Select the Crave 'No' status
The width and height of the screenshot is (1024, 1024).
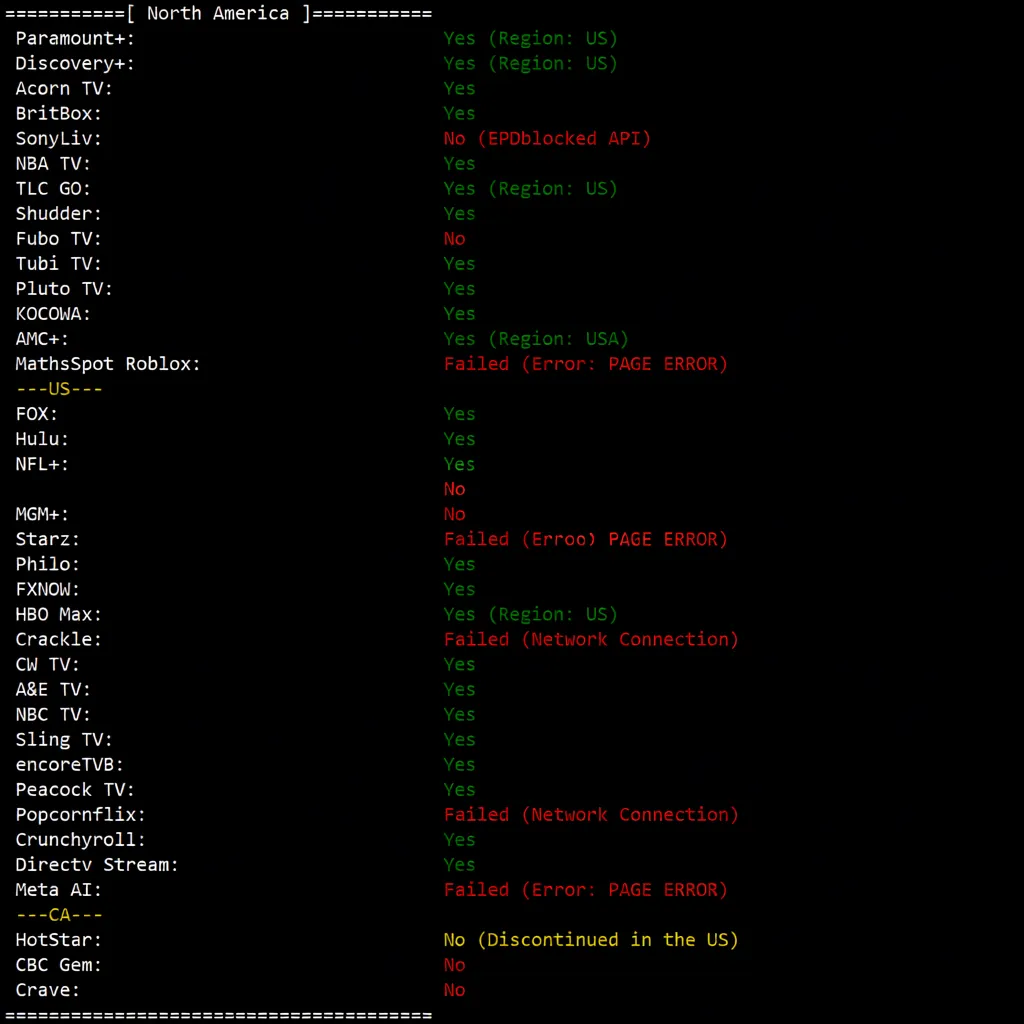[454, 988]
